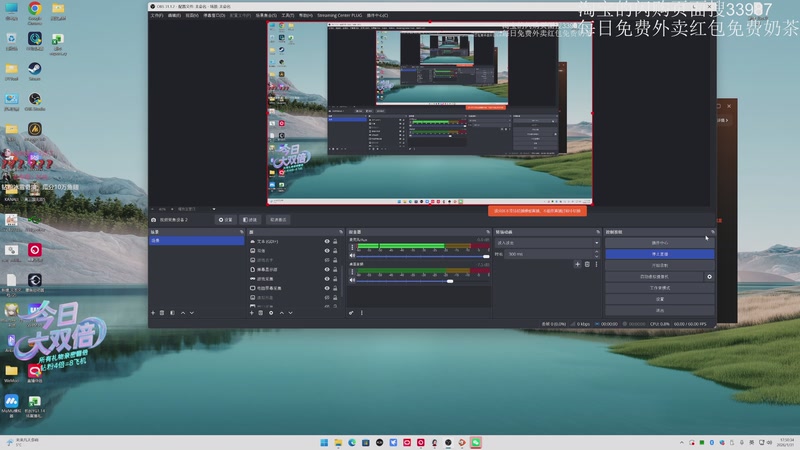Click the add transition plus icon
Image resolution: width=800 pixels, height=450 pixels.
[x=576, y=264]
